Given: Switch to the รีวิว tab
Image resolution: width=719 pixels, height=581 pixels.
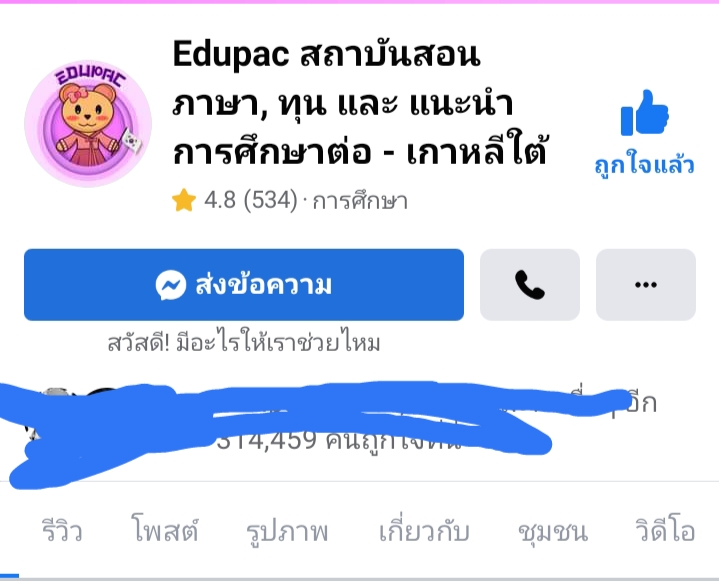Looking at the screenshot, I should point(62,531).
